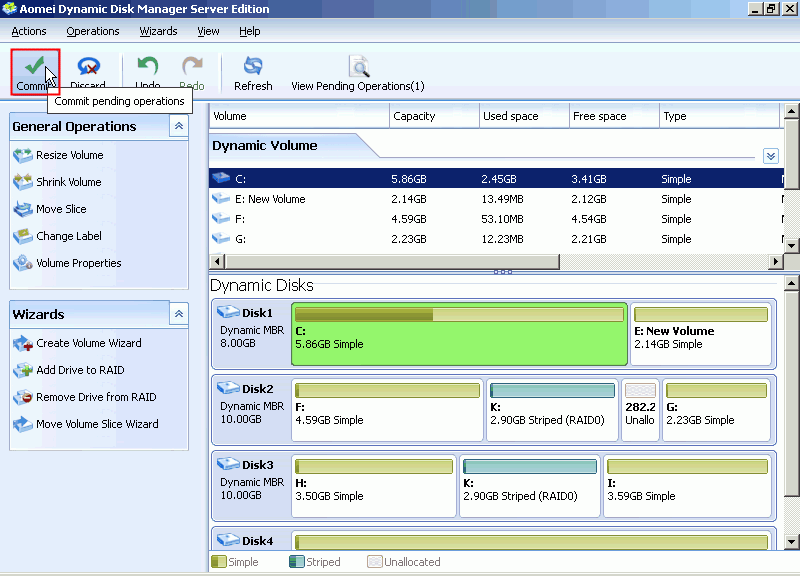Image resolution: width=800 pixels, height=576 pixels.
Task: Collapse the Wizards panel
Action: 178,314
